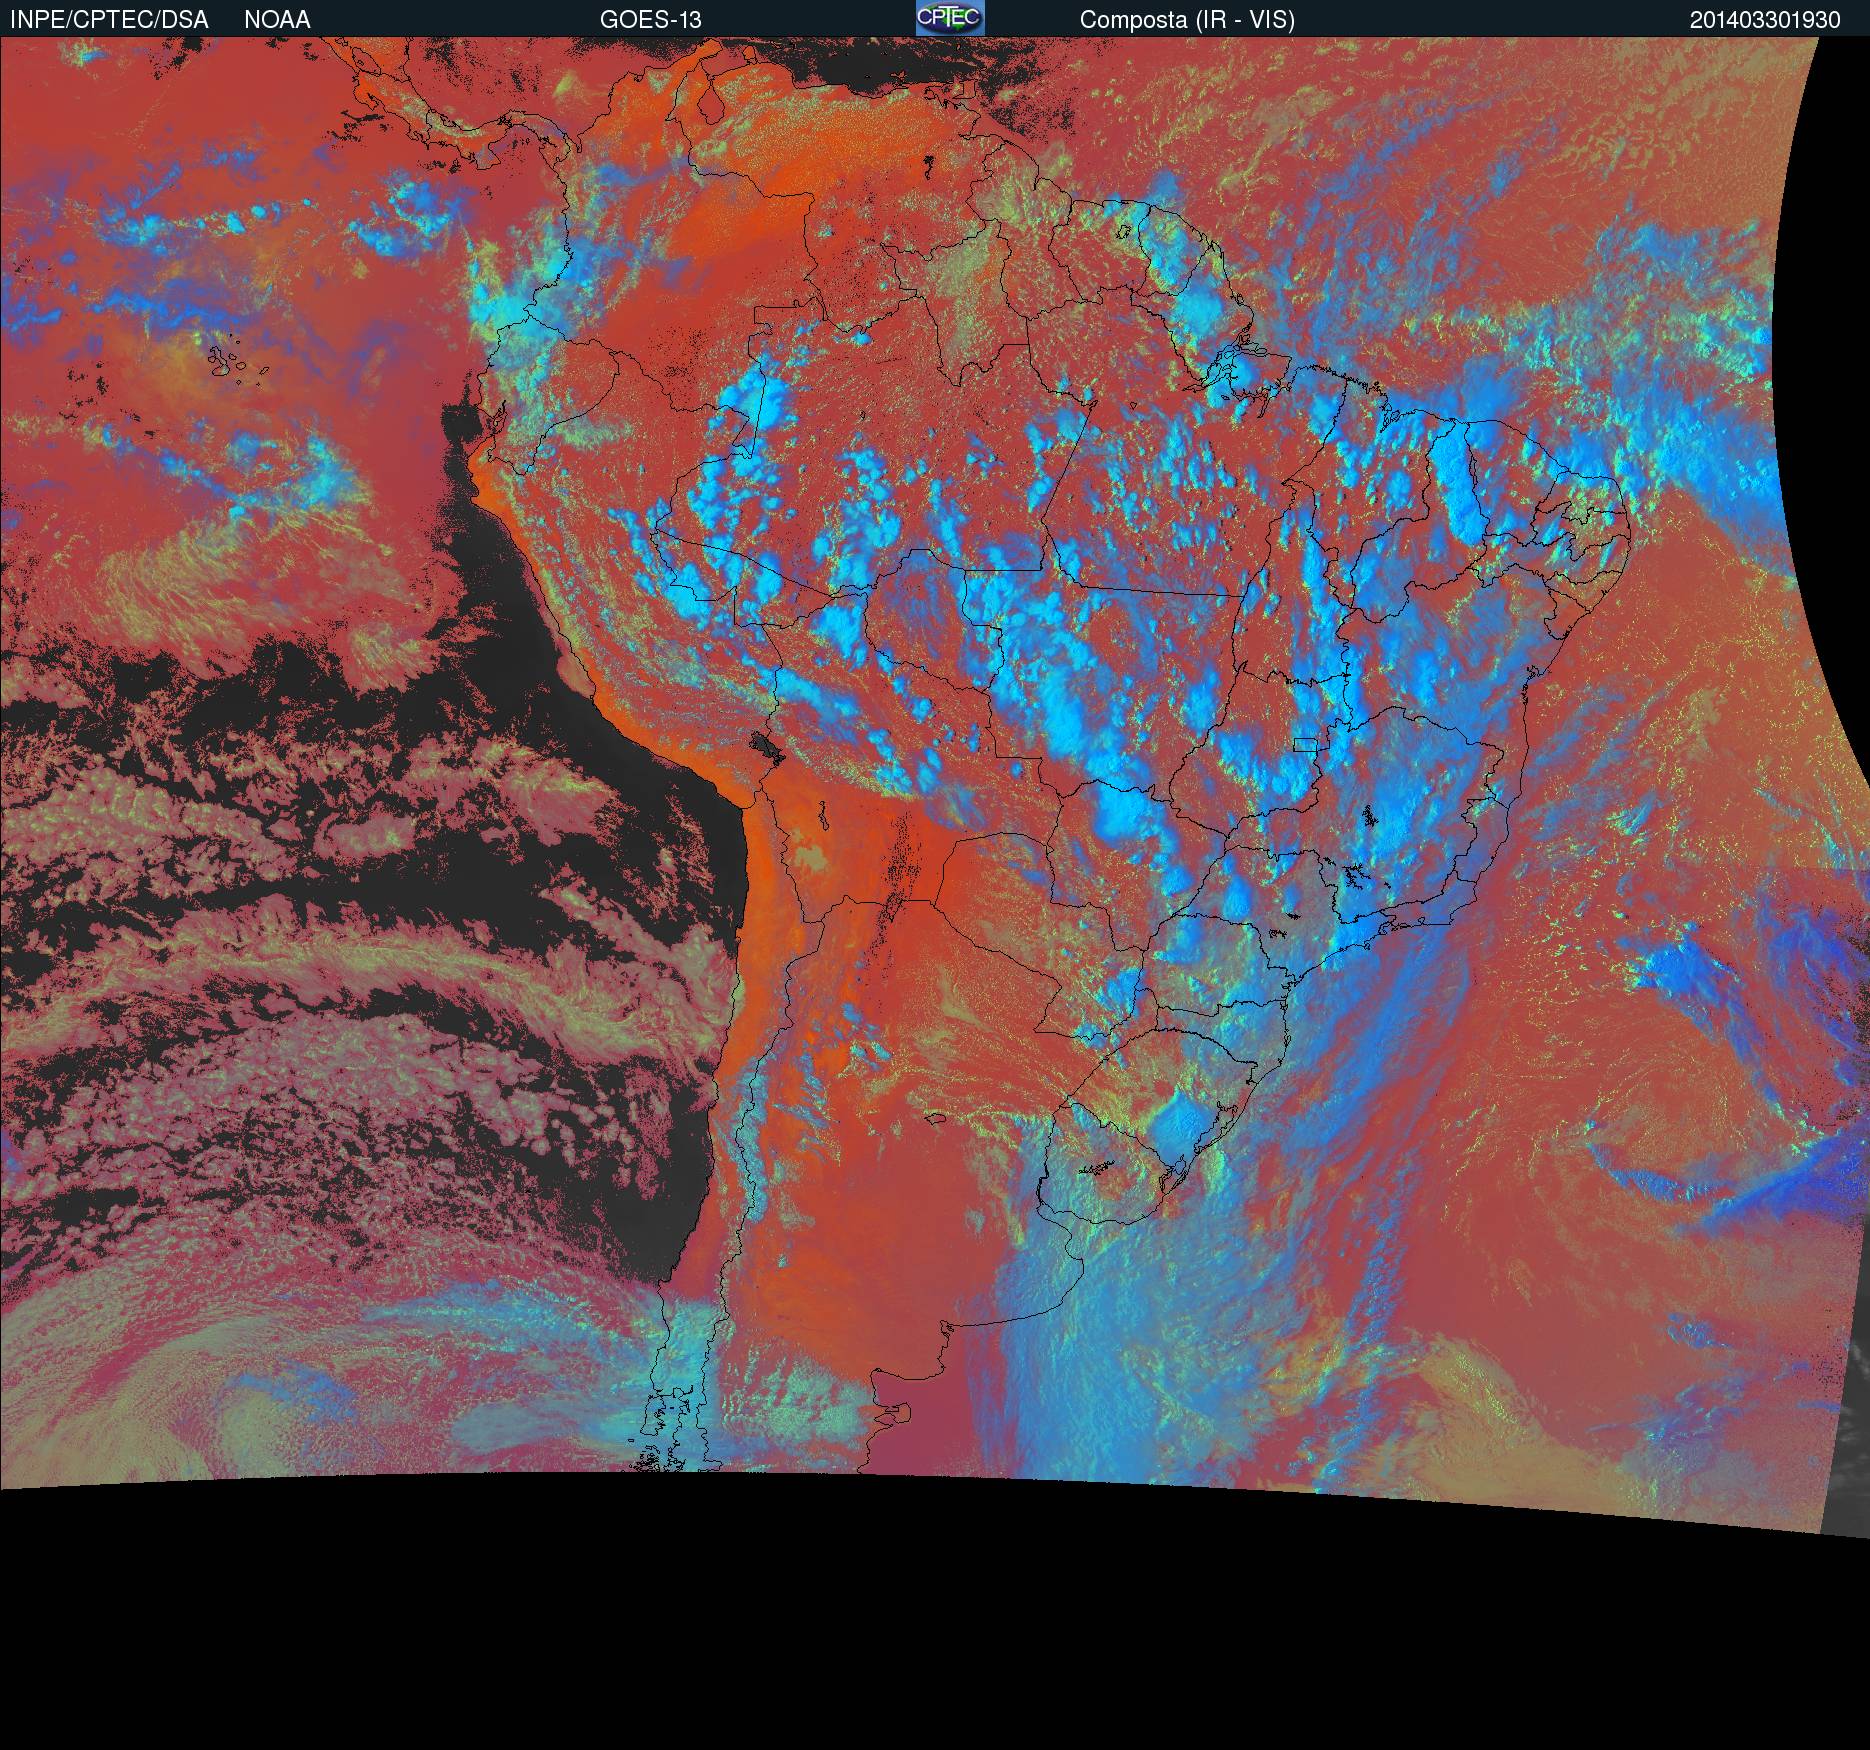The height and width of the screenshot is (1750, 1870).
Task: Click the 201403301930 timestamp
Action: (1765, 19)
